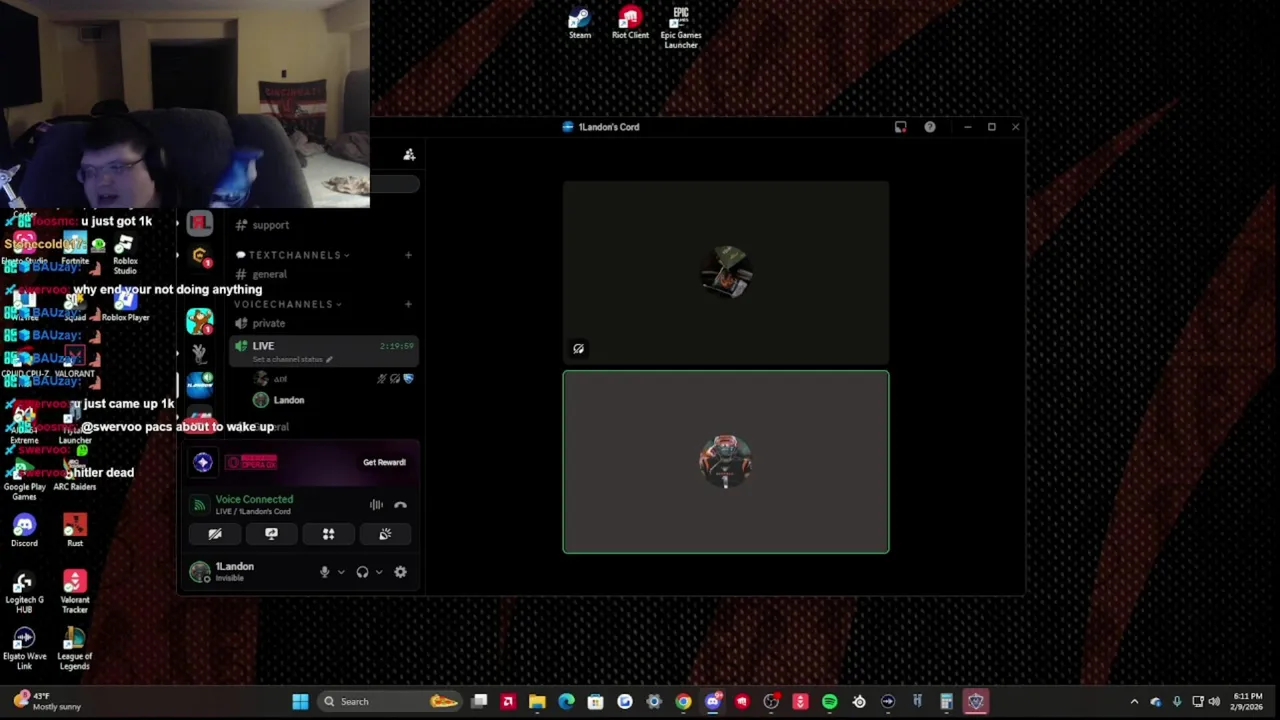1280x720 pixels.
Task: Open the Rust desktop shortcut
Action: pyautogui.click(x=75, y=530)
